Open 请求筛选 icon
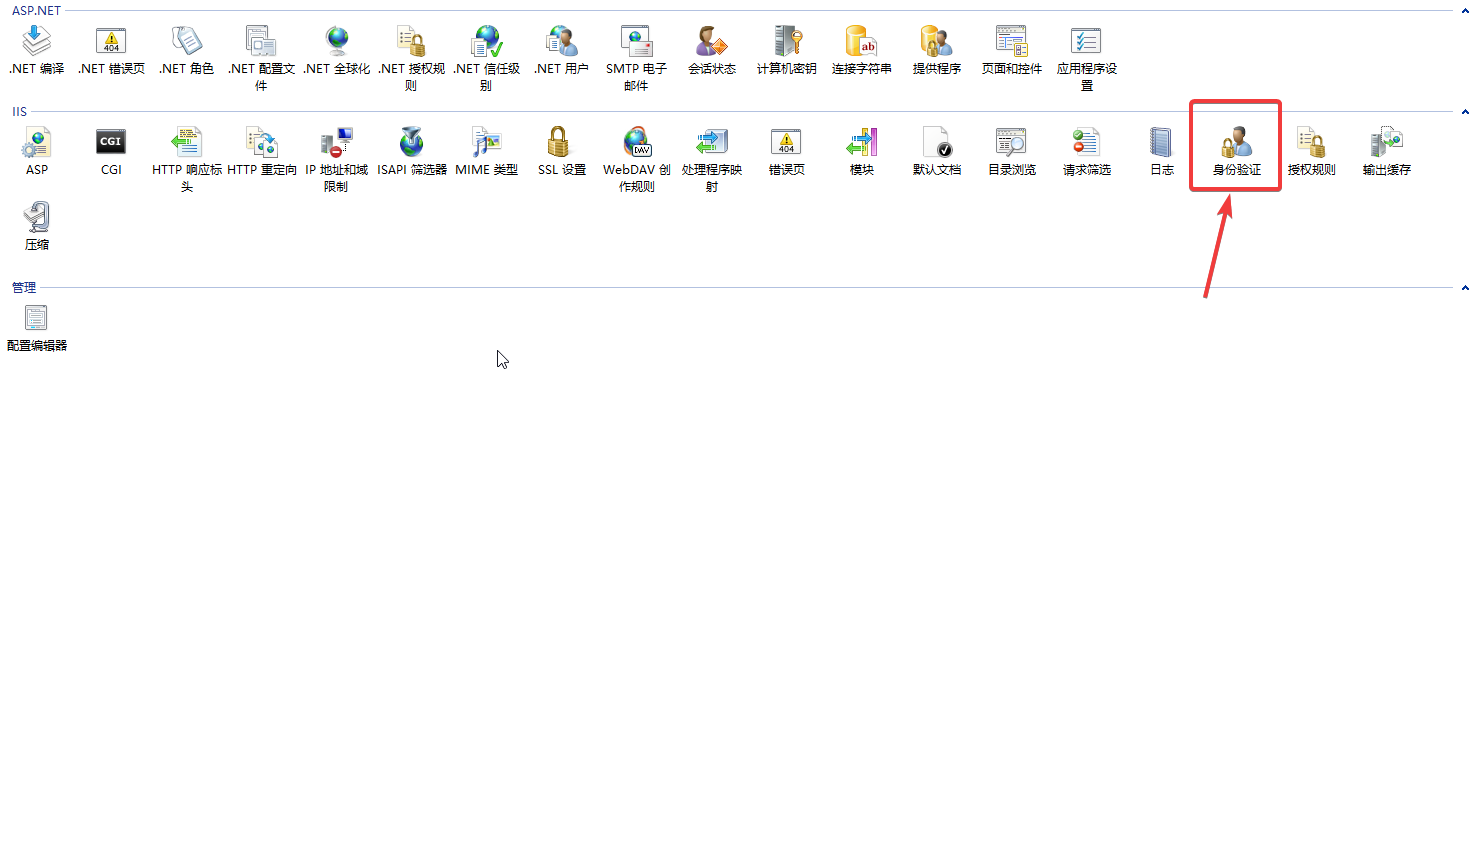Viewport: 1478px width, 844px height. (1086, 142)
